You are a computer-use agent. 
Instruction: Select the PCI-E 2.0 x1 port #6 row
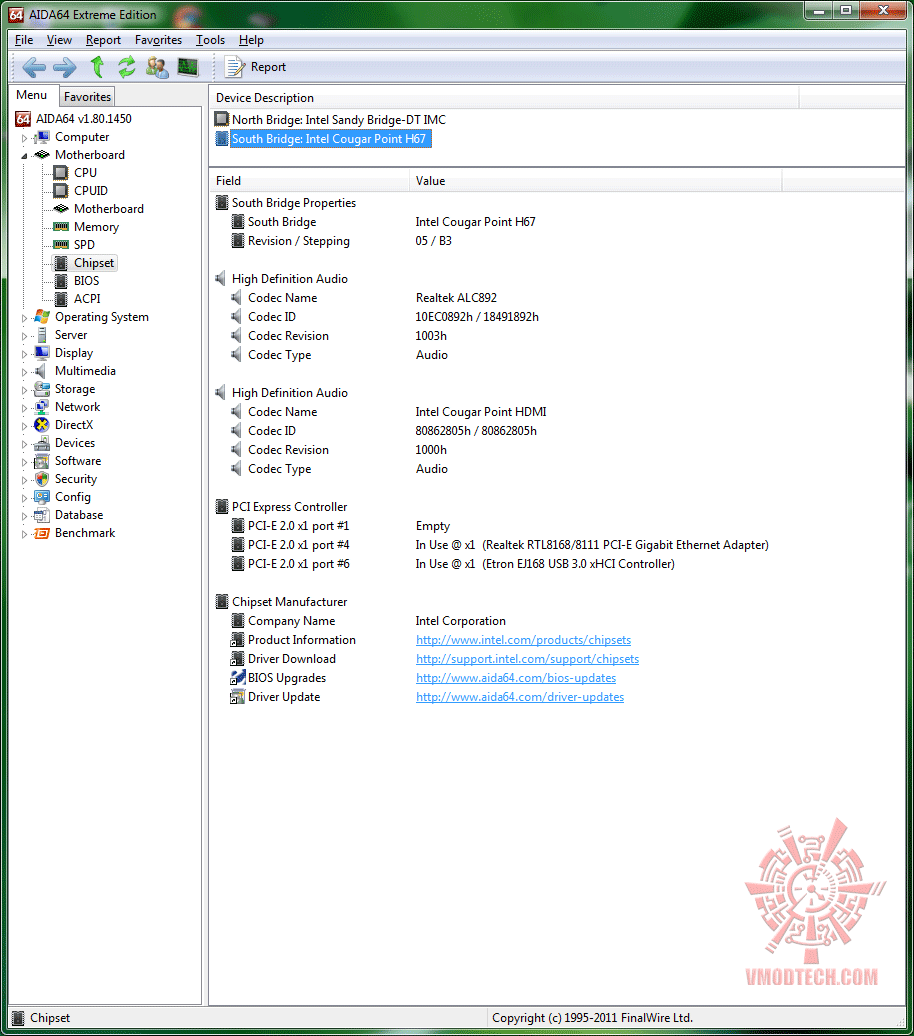coord(452,564)
